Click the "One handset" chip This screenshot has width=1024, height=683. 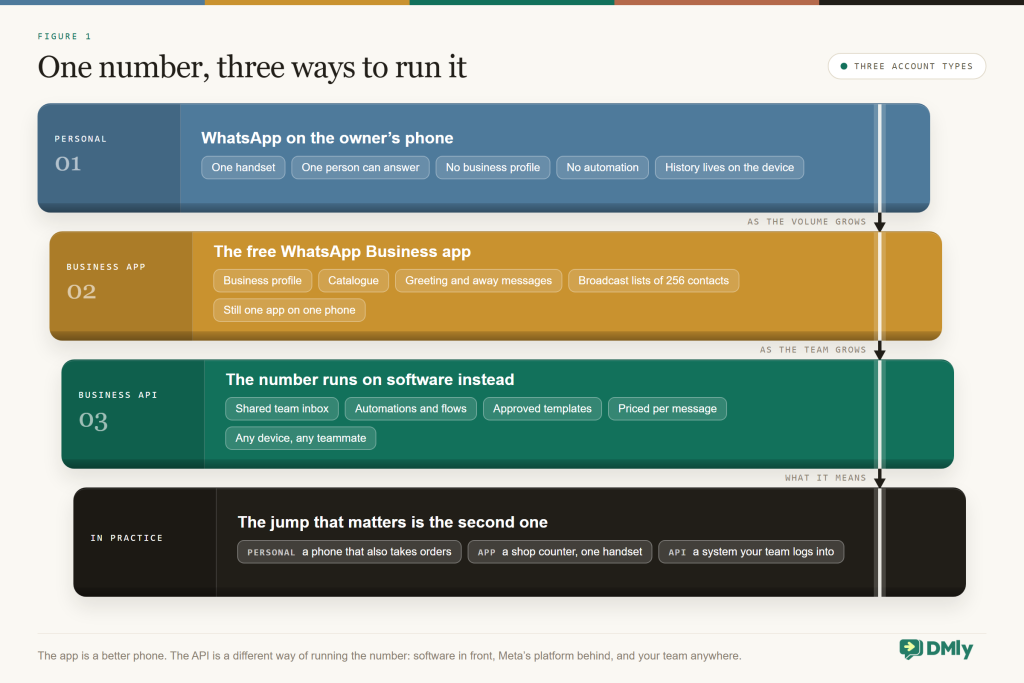[243, 167]
